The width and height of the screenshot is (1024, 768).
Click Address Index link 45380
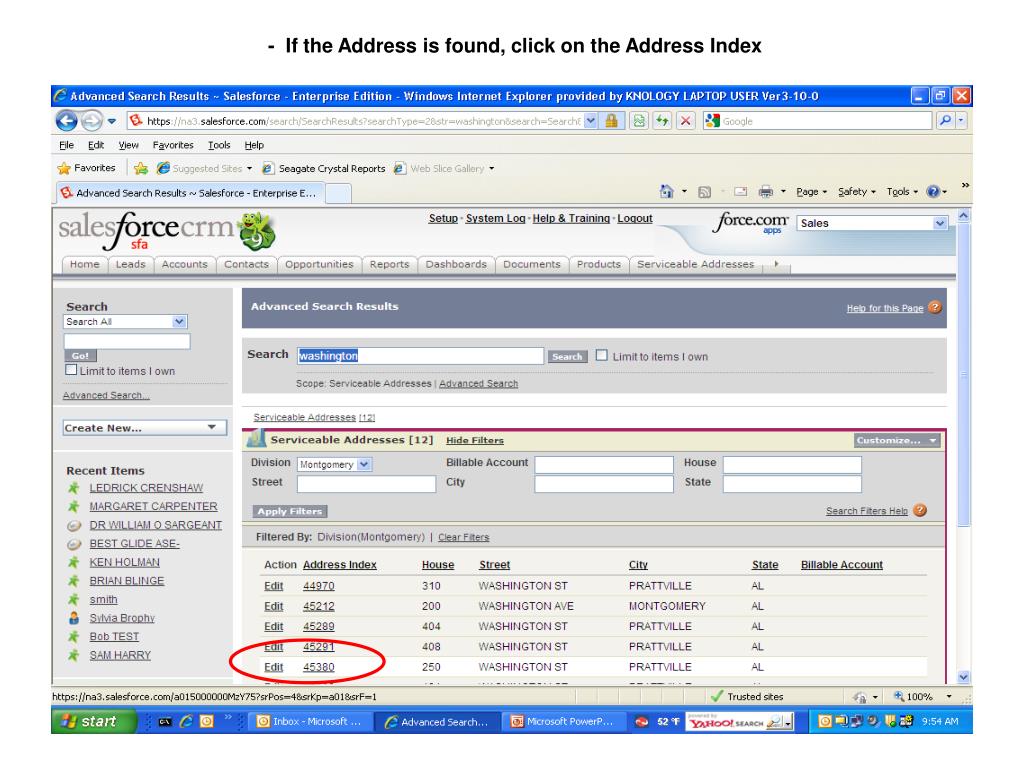tap(319, 667)
